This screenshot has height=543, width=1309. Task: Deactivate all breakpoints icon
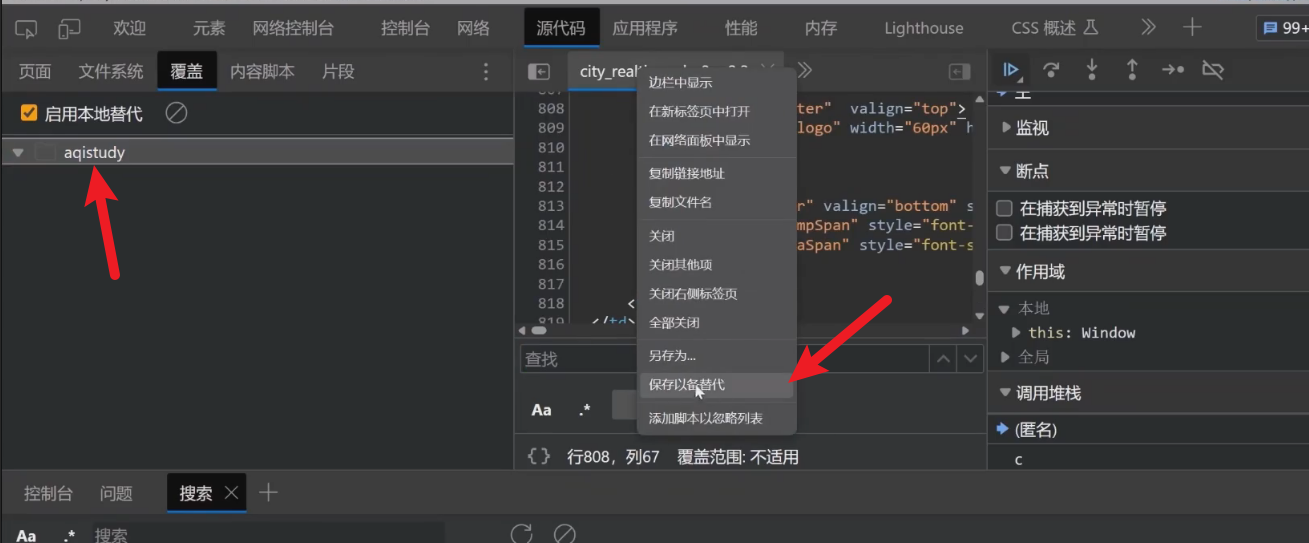click(1213, 70)
